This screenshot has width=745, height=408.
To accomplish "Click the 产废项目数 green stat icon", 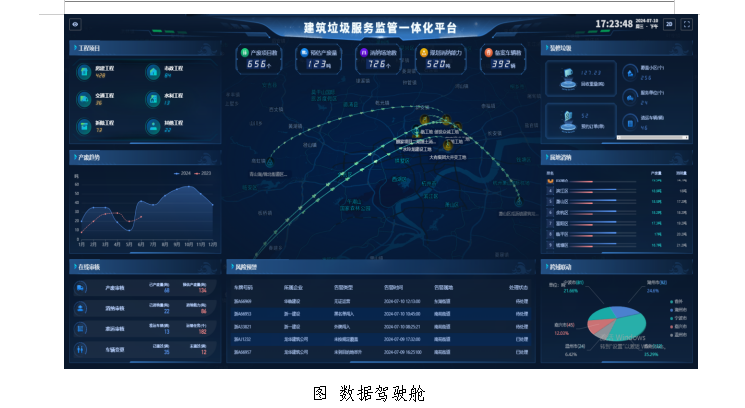I will (243, 52).
